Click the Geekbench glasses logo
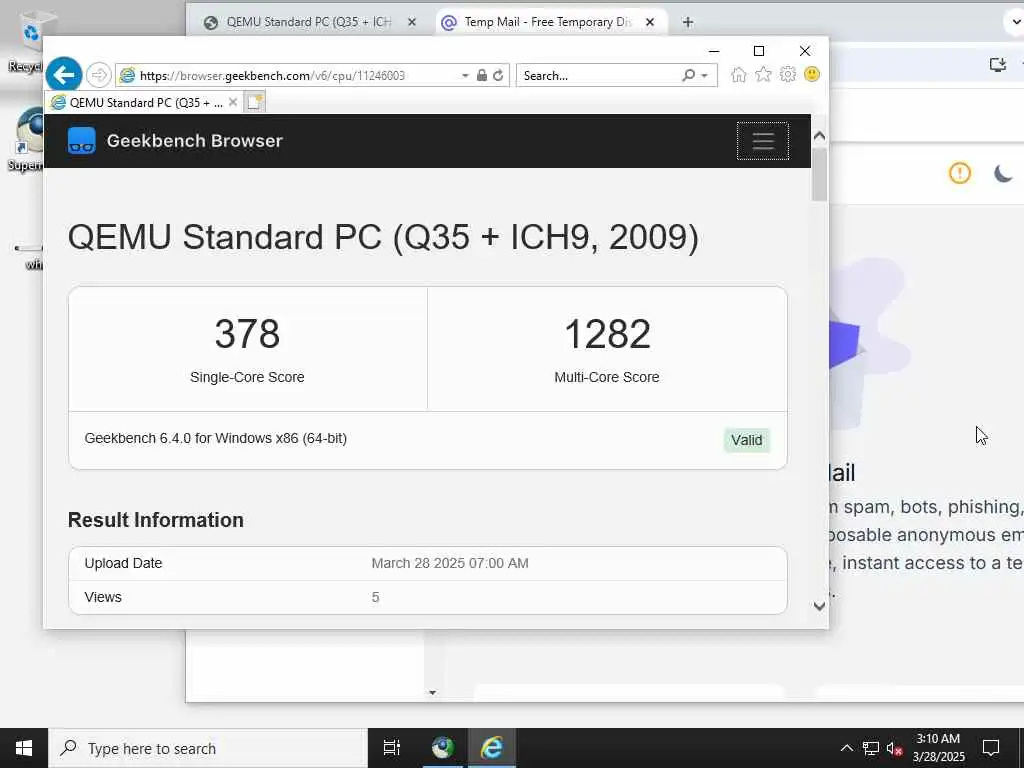The width and height of the screenshot is (1024, 768). coord(82,140)
